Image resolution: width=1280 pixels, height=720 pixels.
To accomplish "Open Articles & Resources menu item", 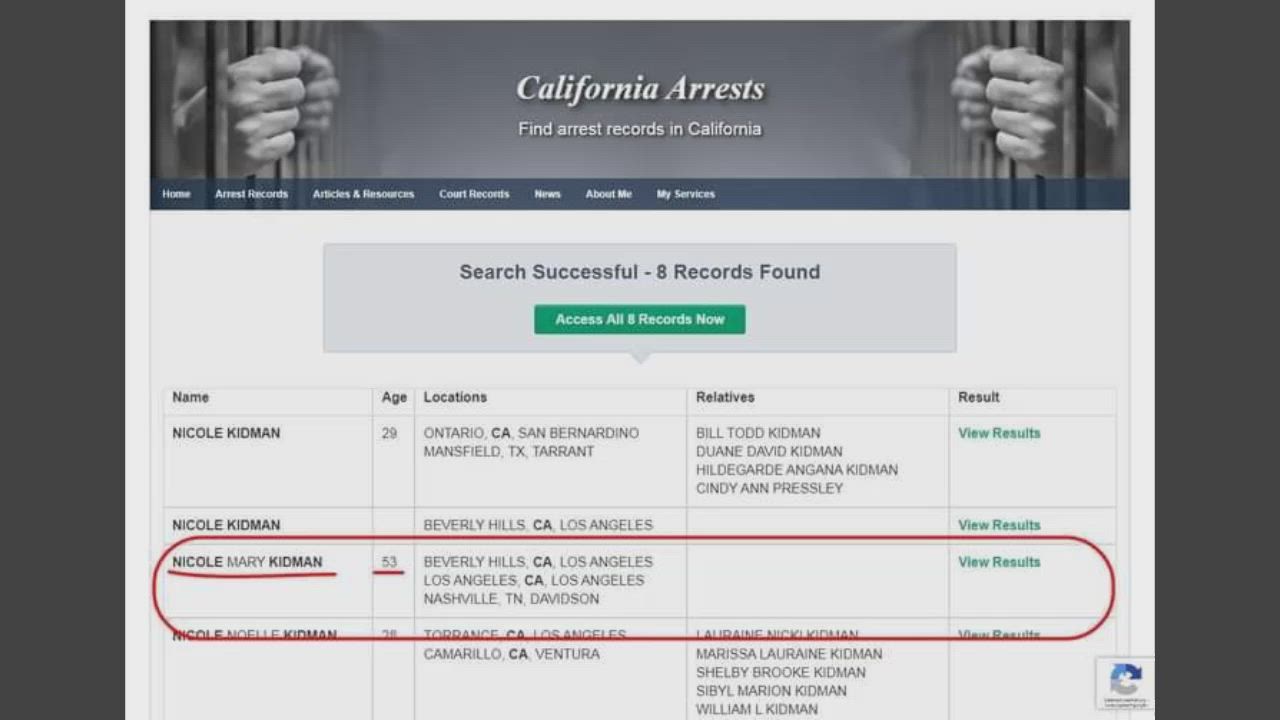I will [x=363, y=194].
